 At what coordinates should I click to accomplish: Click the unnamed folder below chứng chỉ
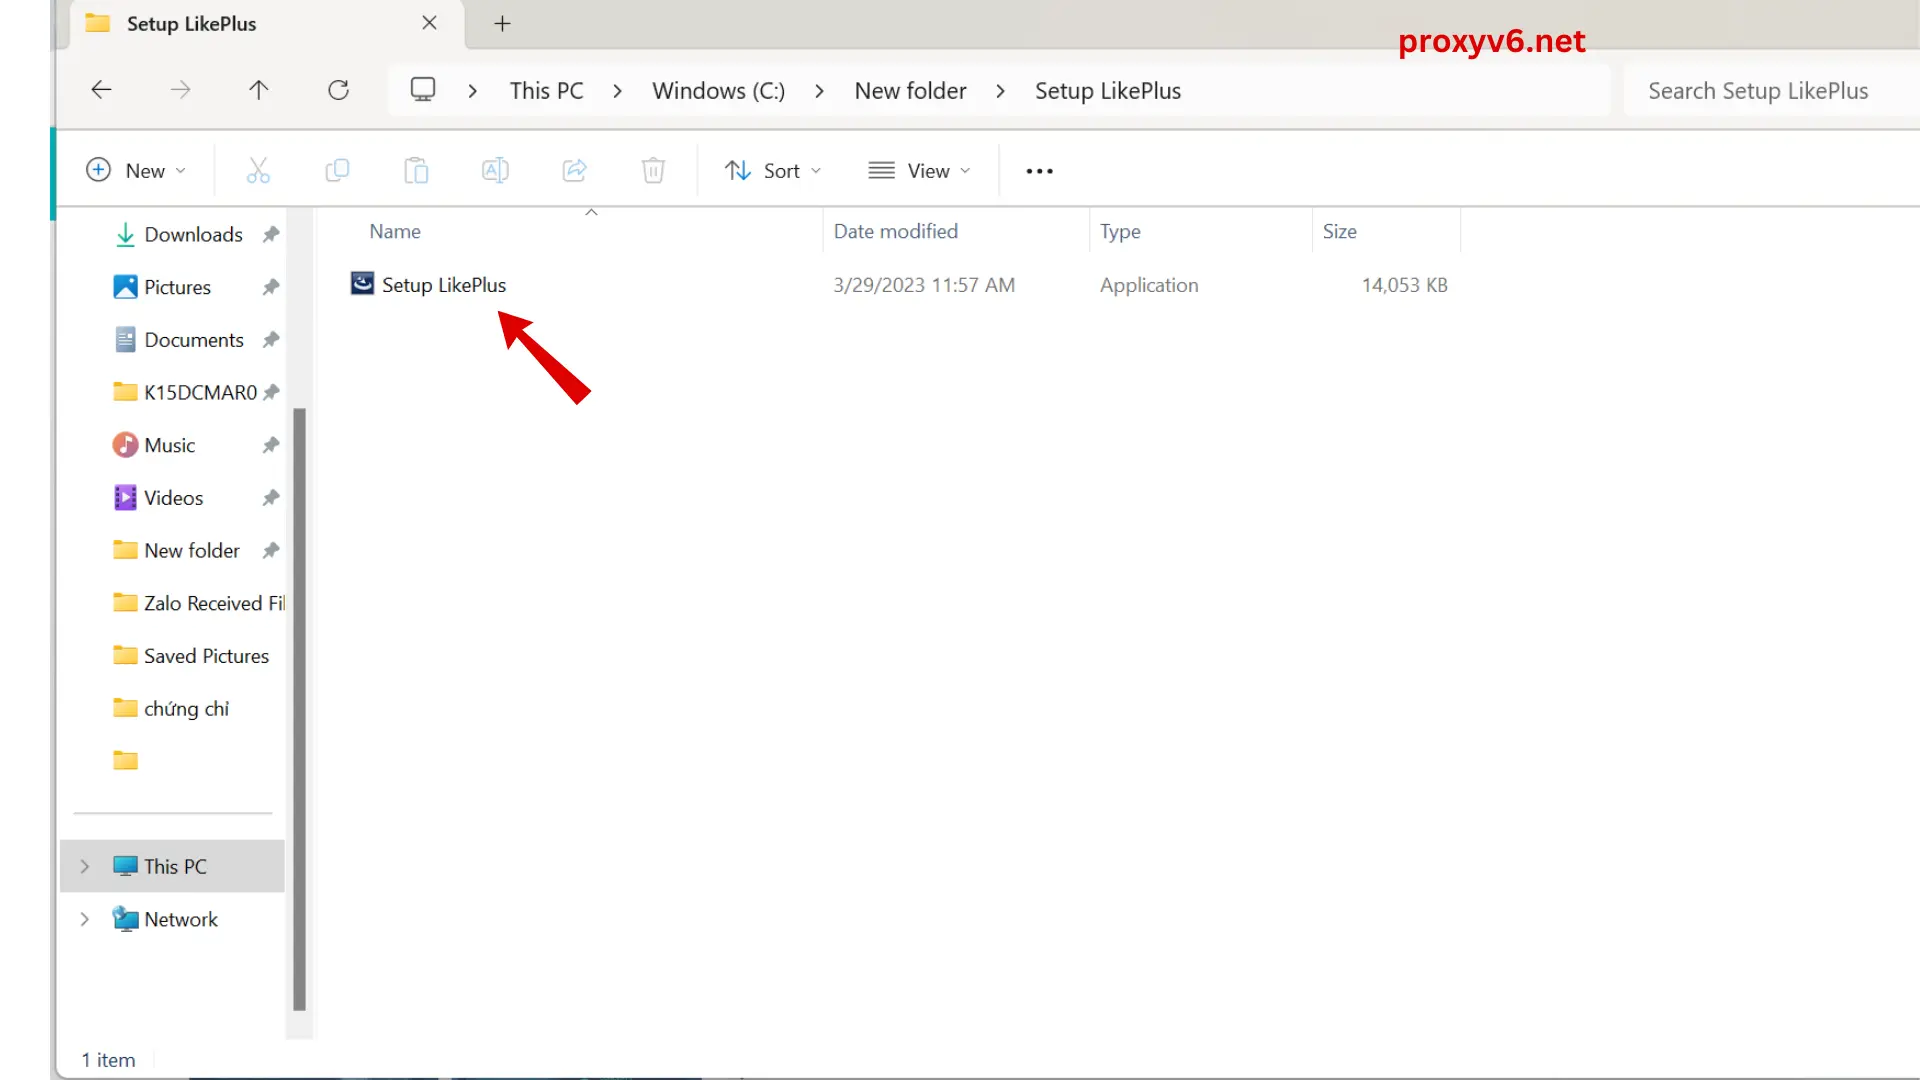coord(126,761)
